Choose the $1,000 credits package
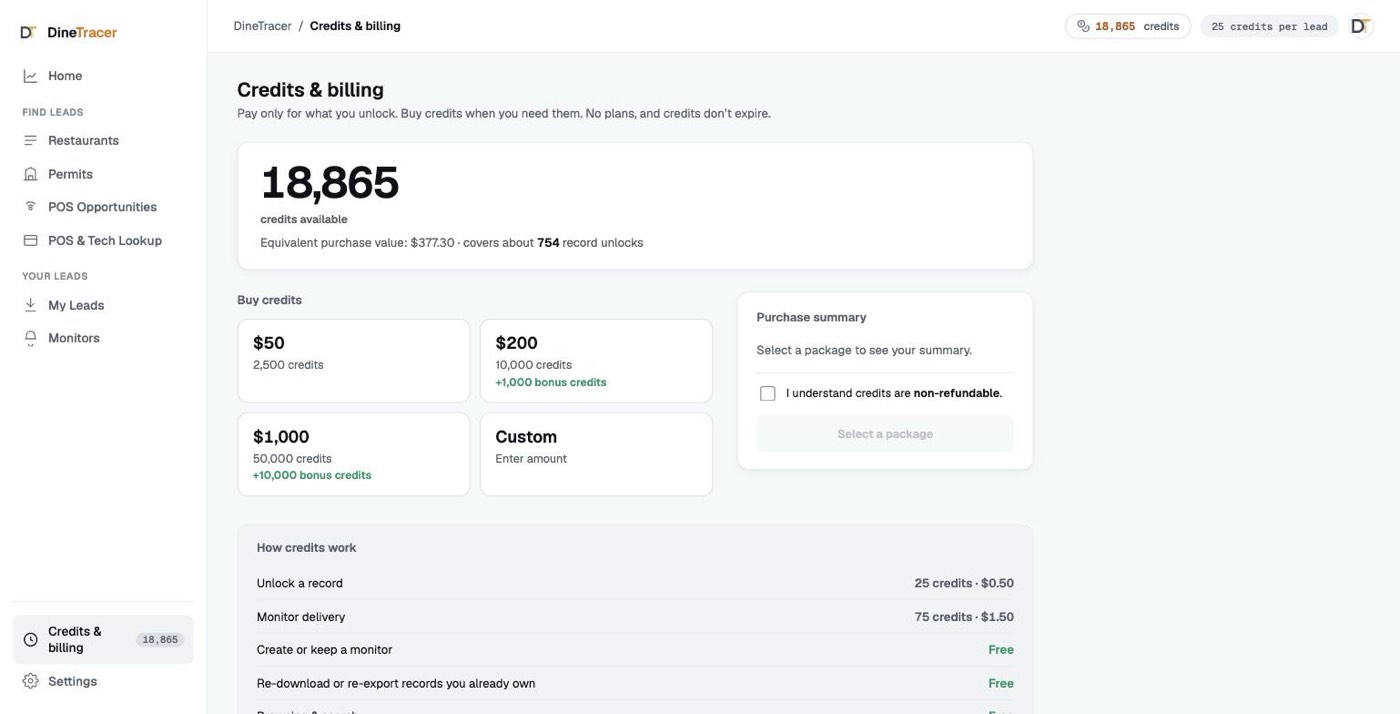 [353, 454]
